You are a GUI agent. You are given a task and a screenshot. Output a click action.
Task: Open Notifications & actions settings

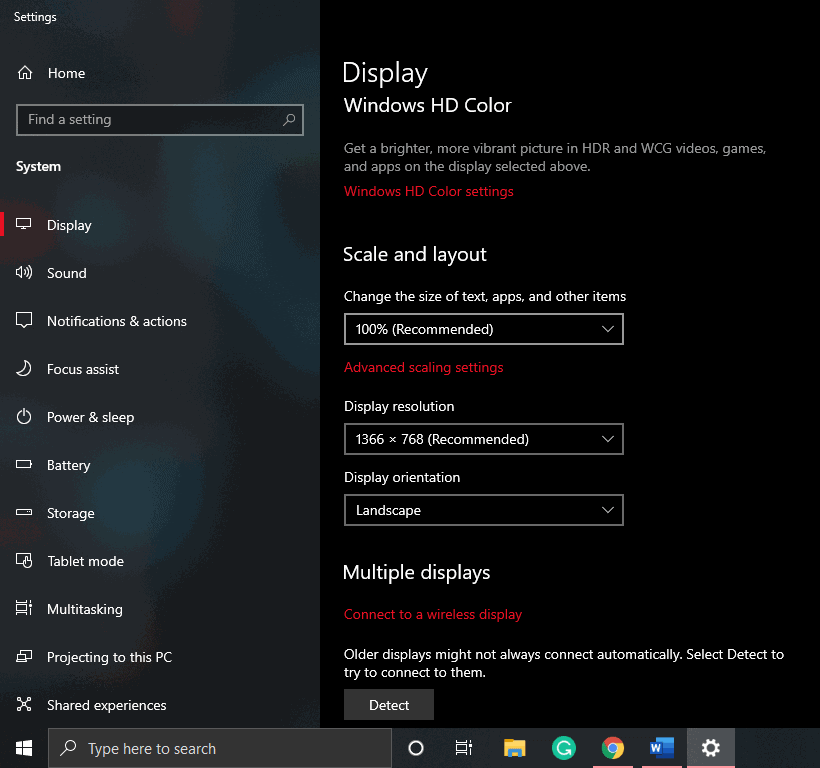tap(117, 321)
